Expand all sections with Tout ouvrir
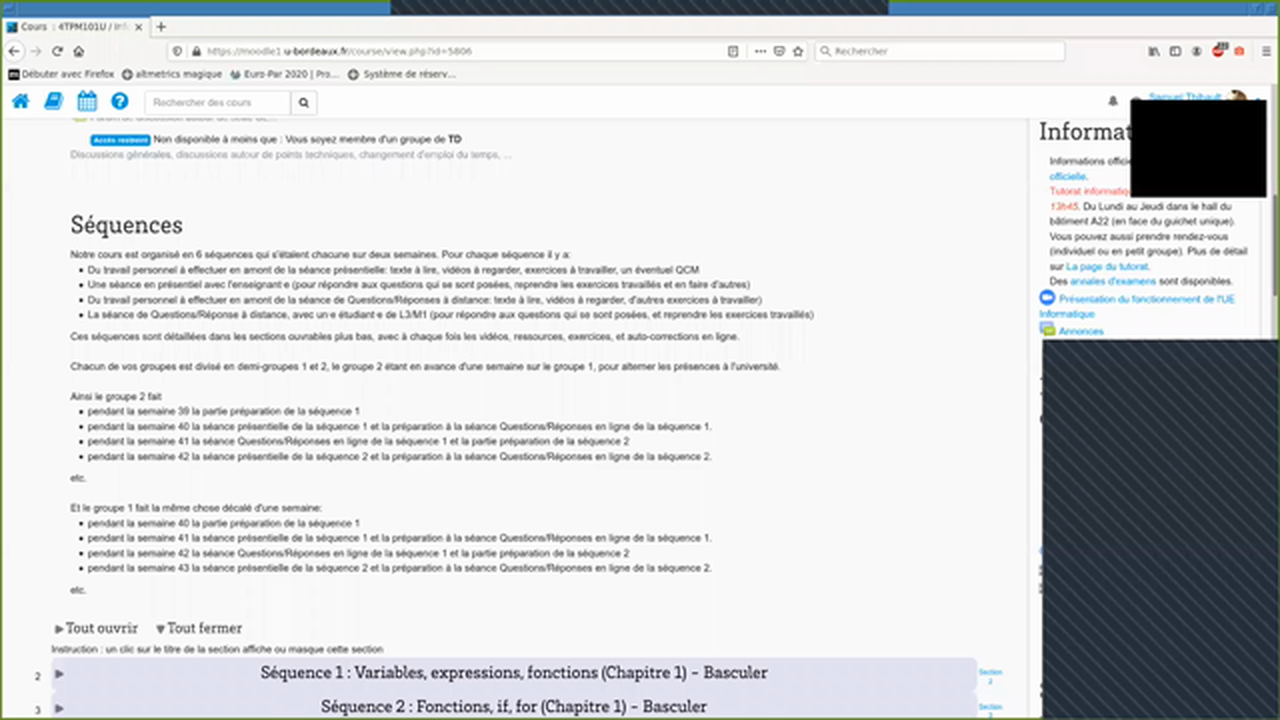Screen dimensions: 1280x720 [96, 628]
